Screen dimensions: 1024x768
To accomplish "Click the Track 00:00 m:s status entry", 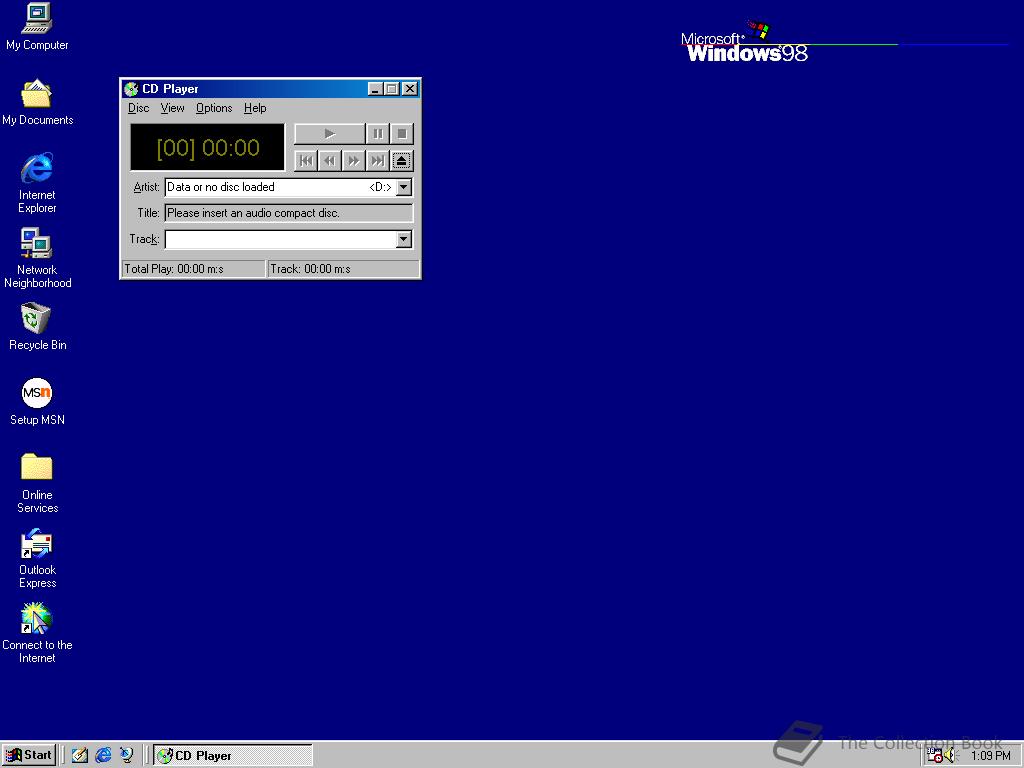I will click(344, 269).
